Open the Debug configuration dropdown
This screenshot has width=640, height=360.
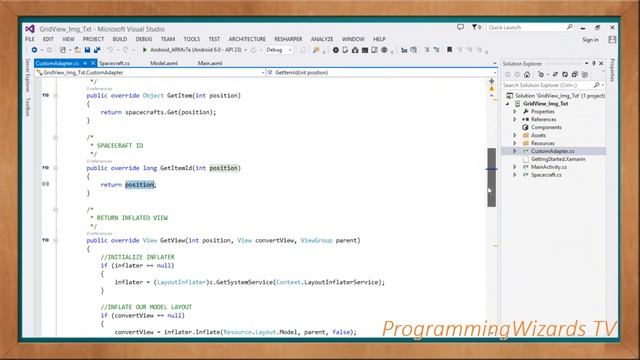[x=290, y=50]
